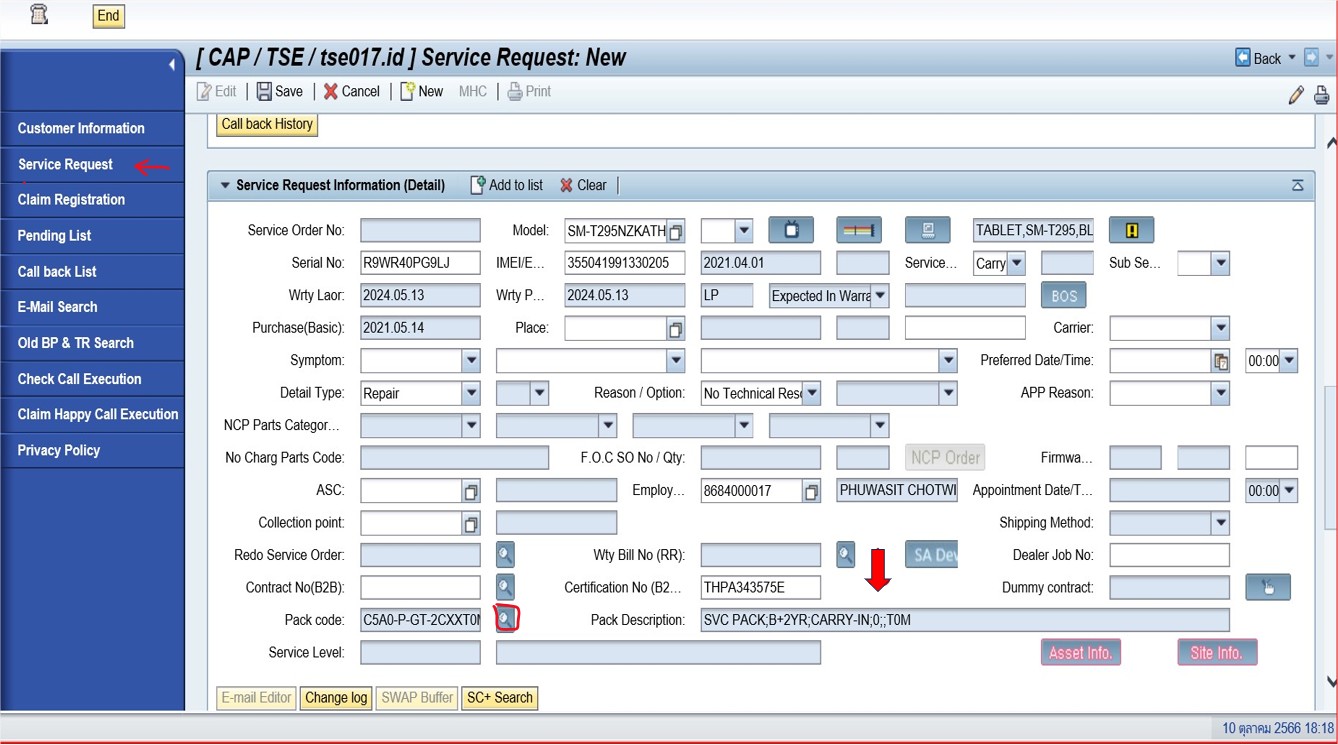Open the Sub Se... dropdown
Viewport: 1338px width, 745px height.
(1220, 263)
